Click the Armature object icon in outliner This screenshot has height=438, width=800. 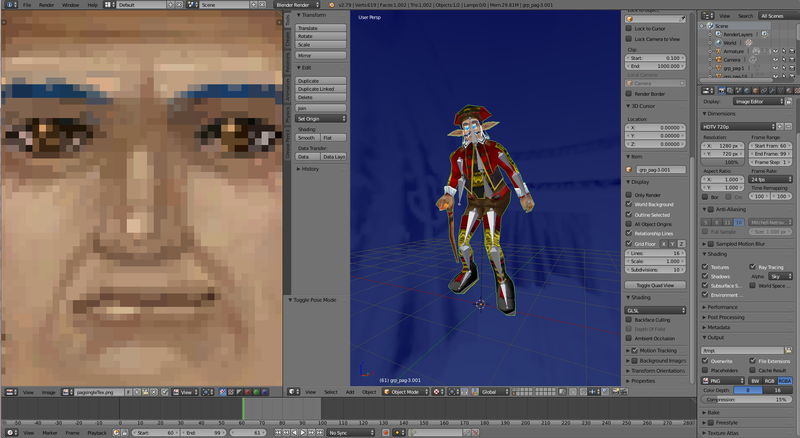pos(719,52)
